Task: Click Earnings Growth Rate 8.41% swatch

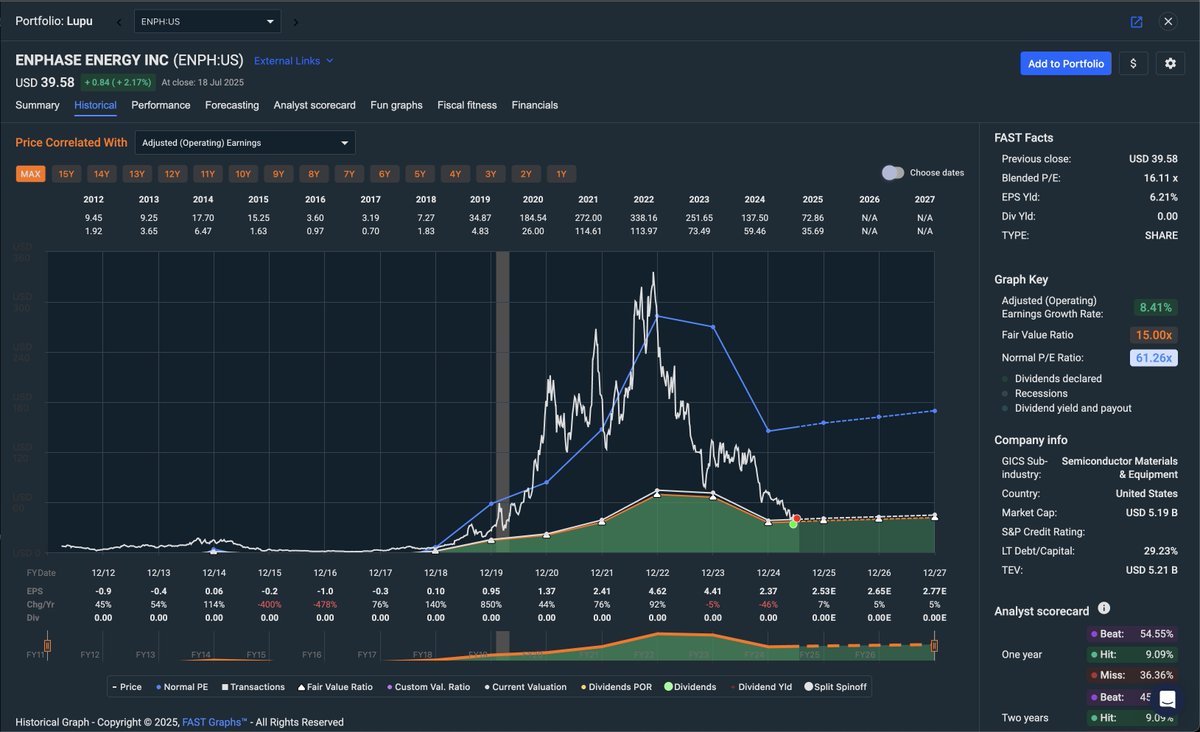Action: click(1155, 307)
